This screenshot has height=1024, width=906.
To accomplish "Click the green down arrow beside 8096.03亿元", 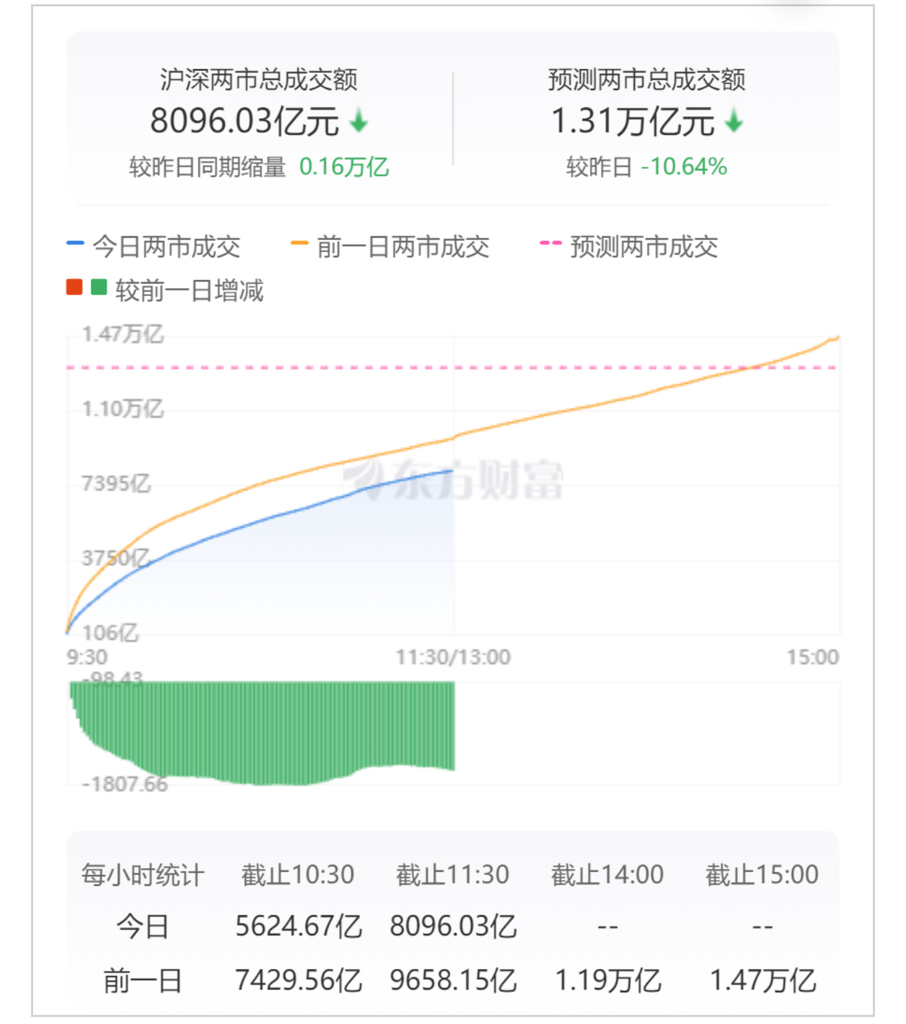I will coord(359,121).
